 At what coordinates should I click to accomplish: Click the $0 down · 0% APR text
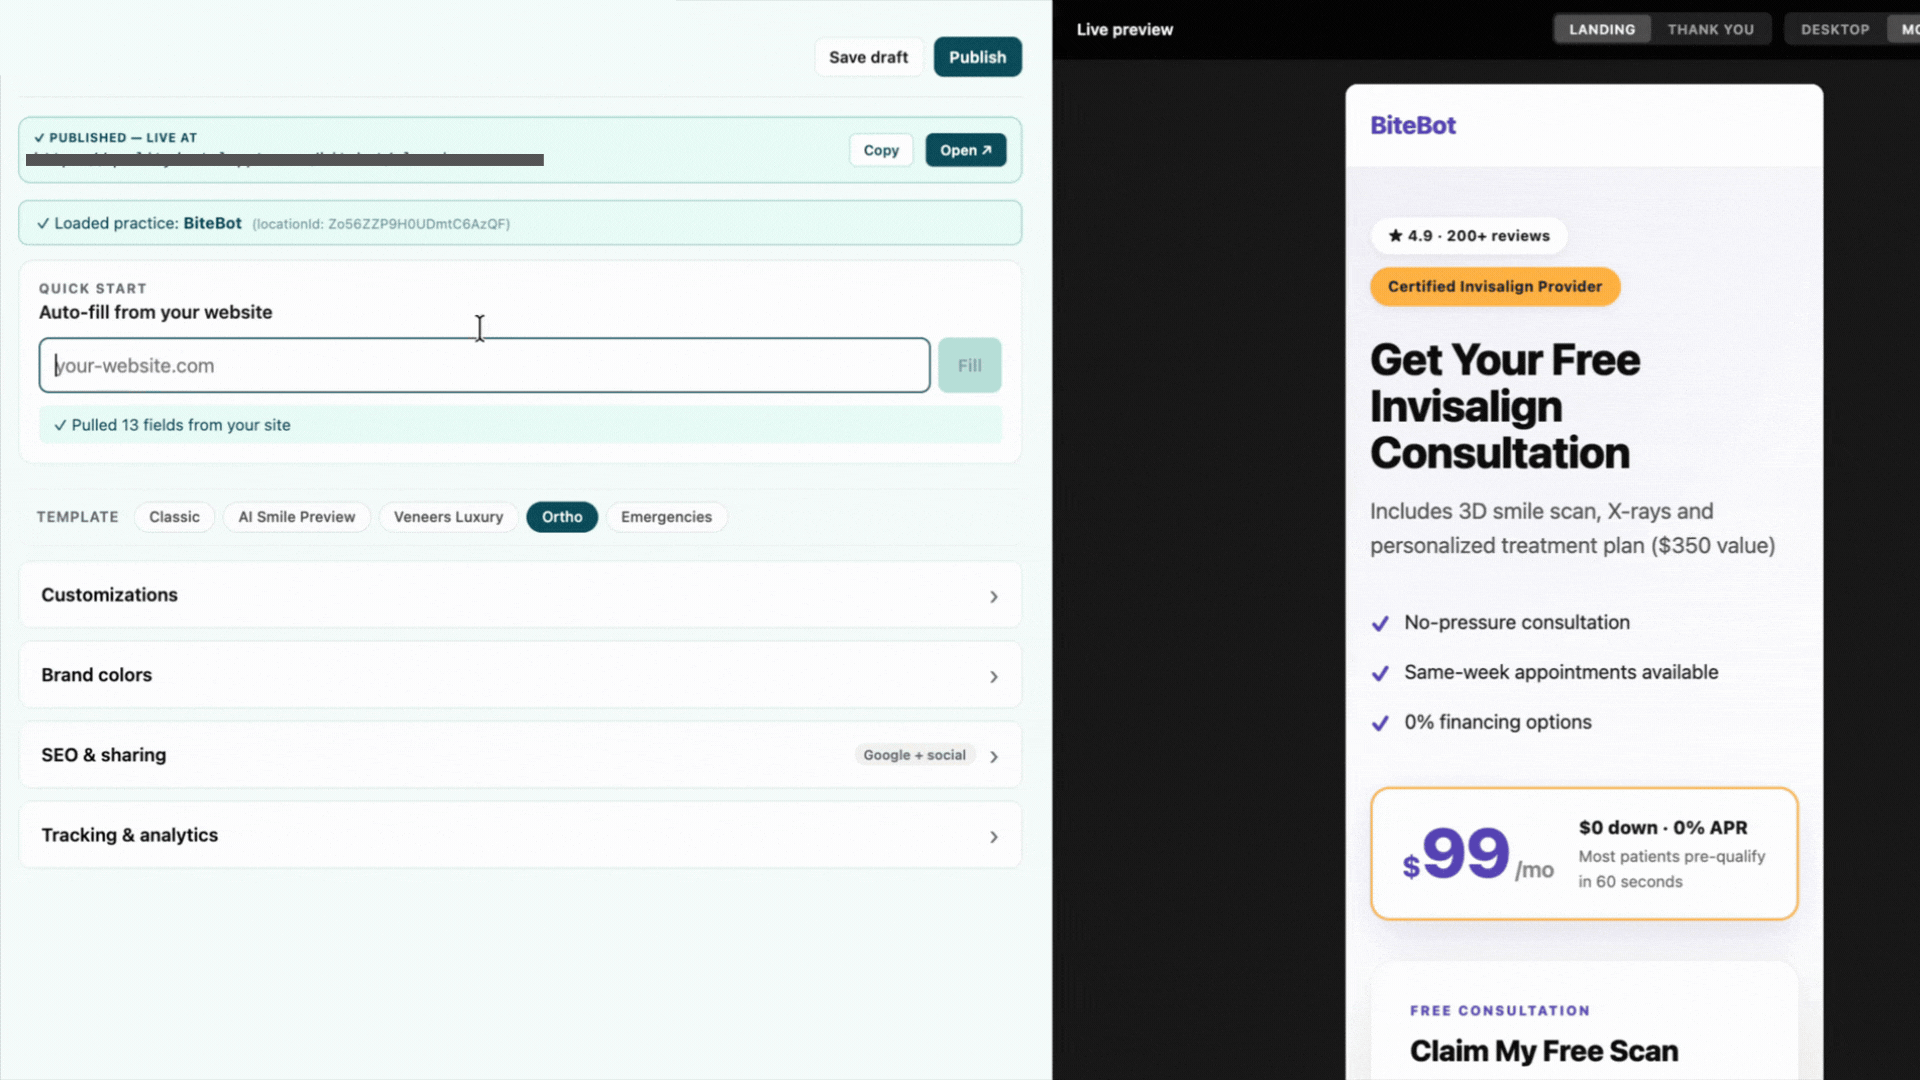[x=1663, y=828]
